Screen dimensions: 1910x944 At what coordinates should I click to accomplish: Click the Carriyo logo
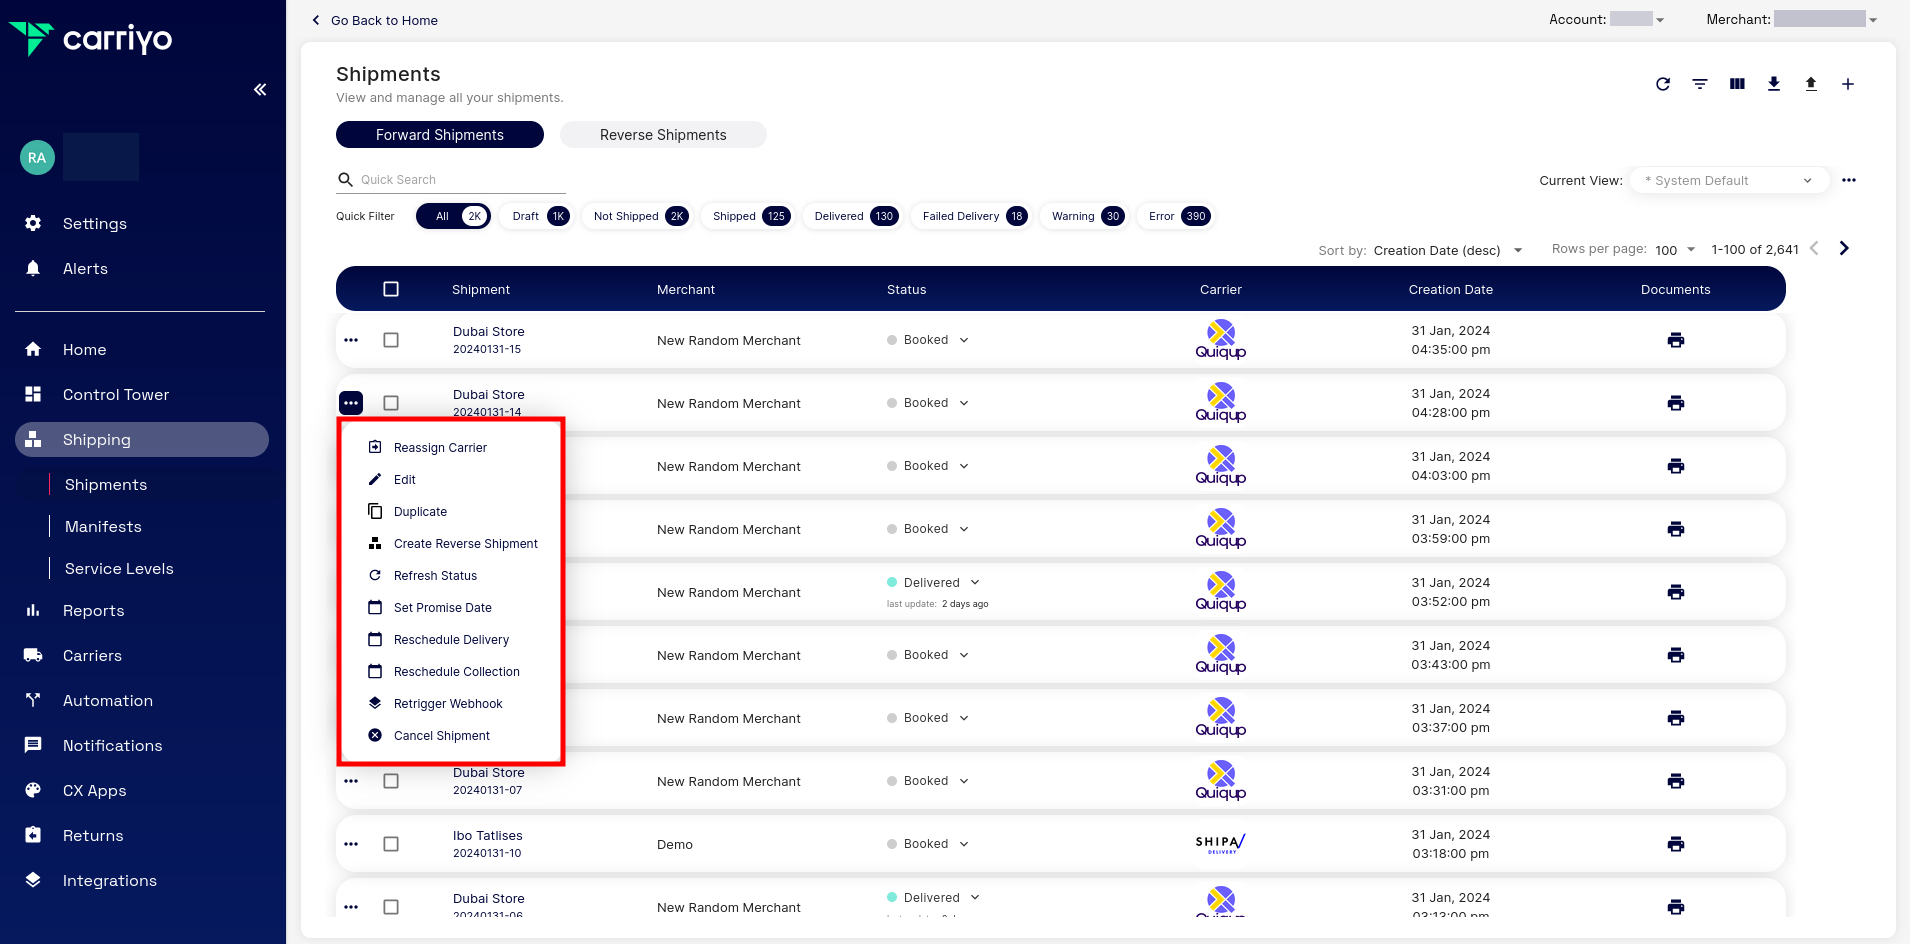click(x=91, y=38)
